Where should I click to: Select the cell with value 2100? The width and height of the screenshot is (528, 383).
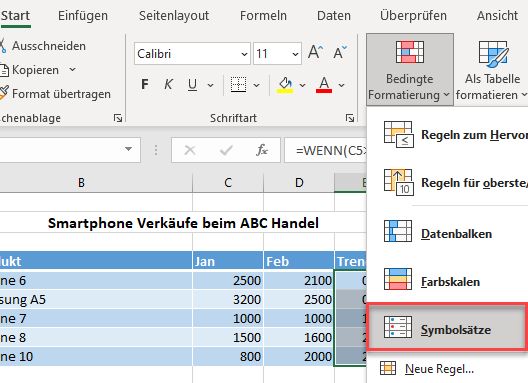pos(299,281)
